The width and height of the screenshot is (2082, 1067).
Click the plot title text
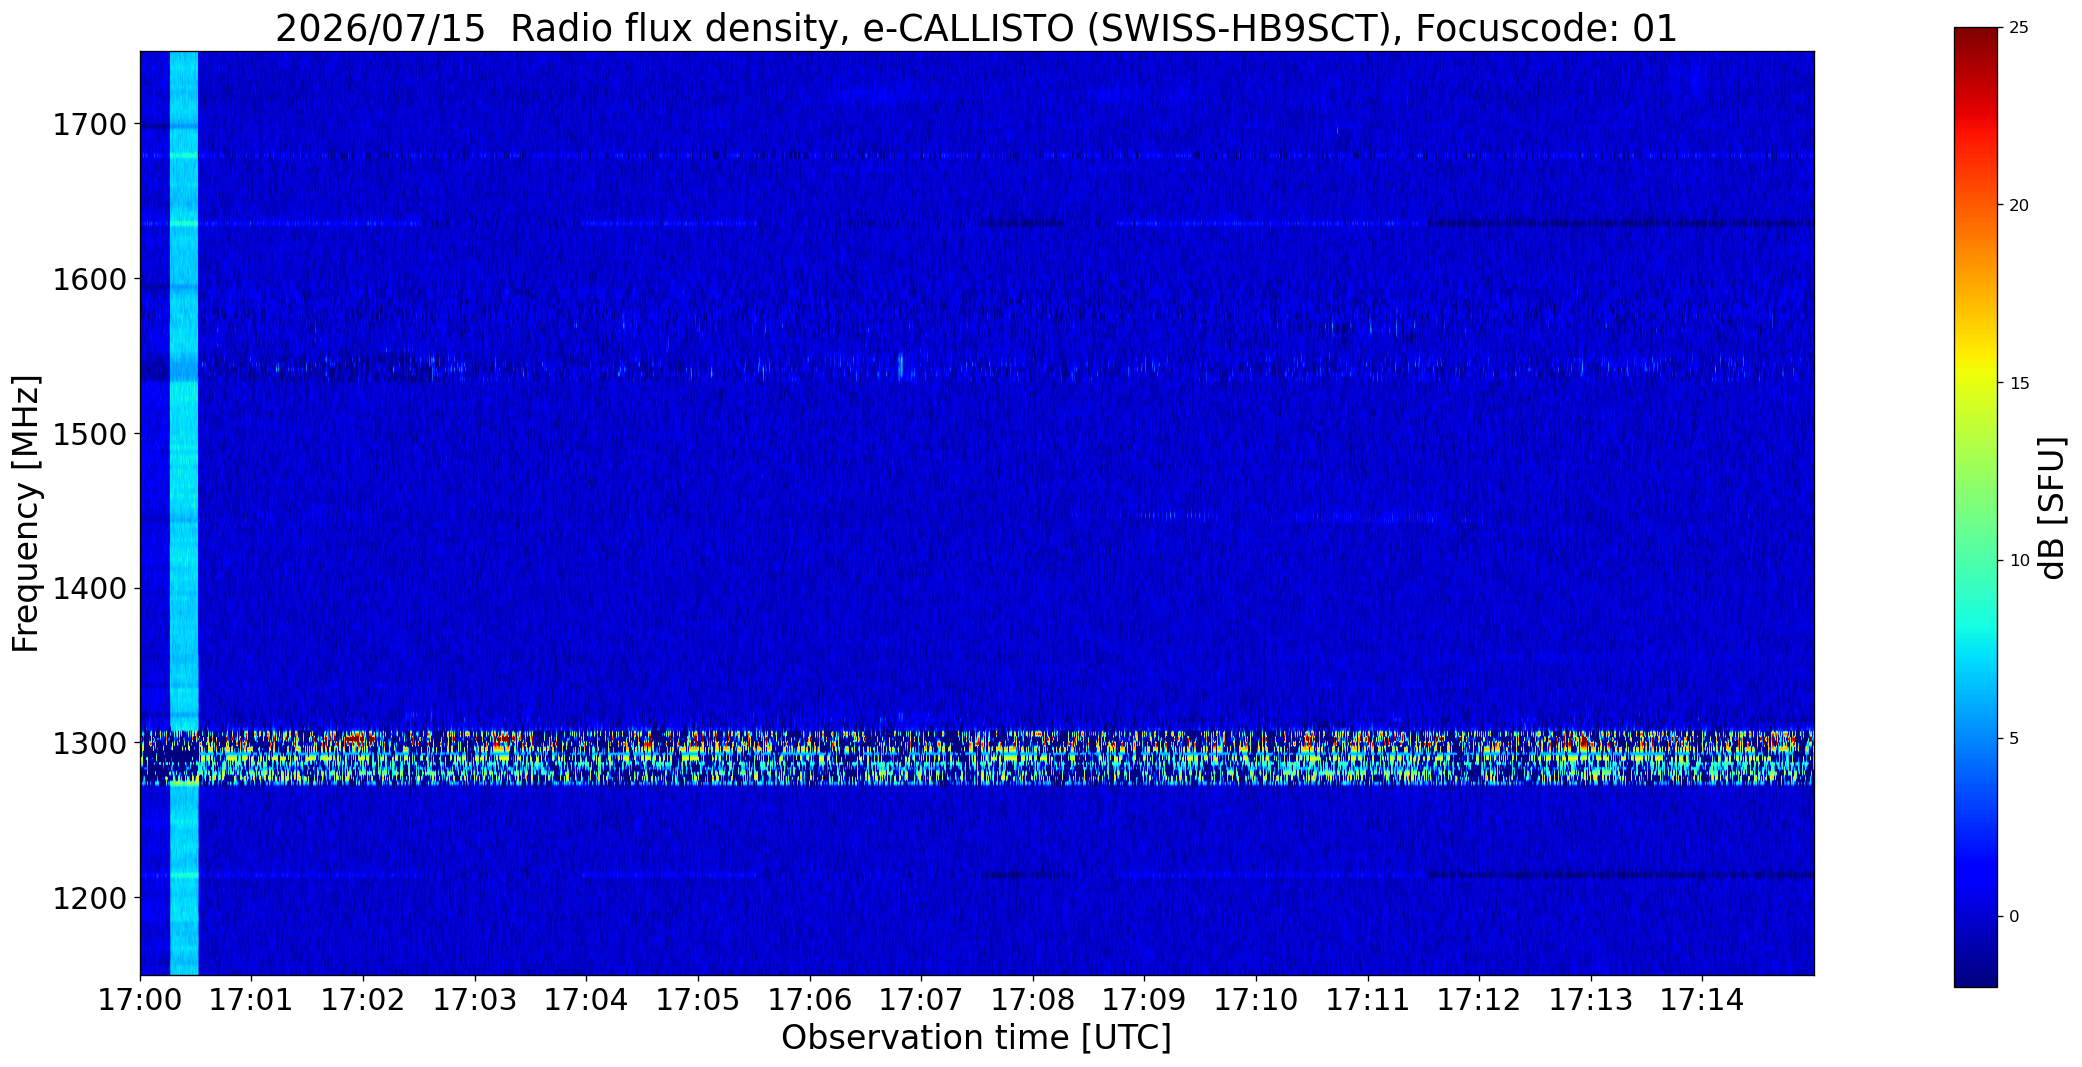pos(976,28)
